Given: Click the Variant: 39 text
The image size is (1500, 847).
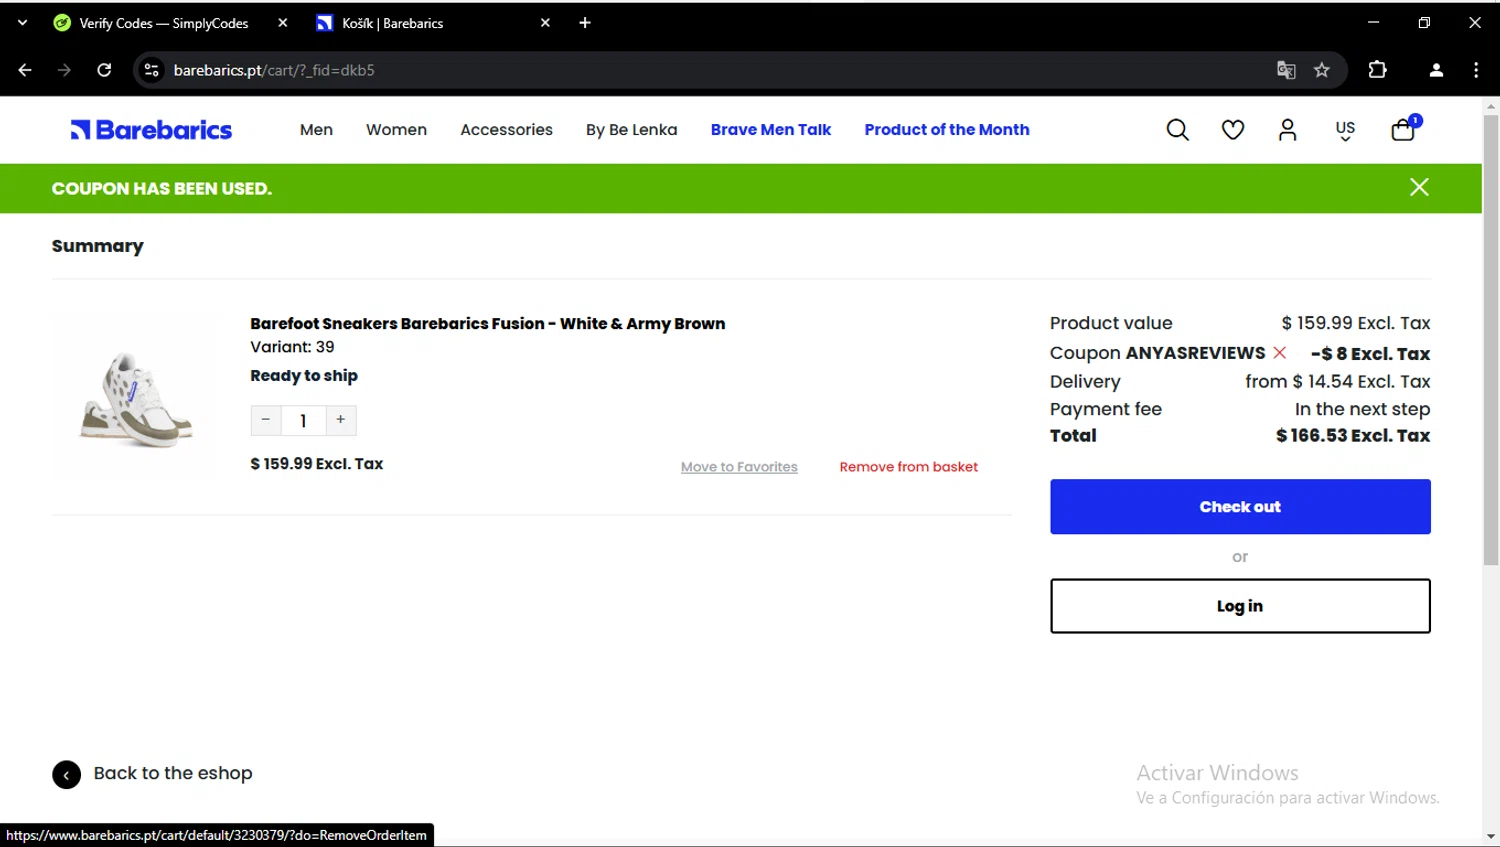Looking at the screenshot, I should click(x=292, y=347).
